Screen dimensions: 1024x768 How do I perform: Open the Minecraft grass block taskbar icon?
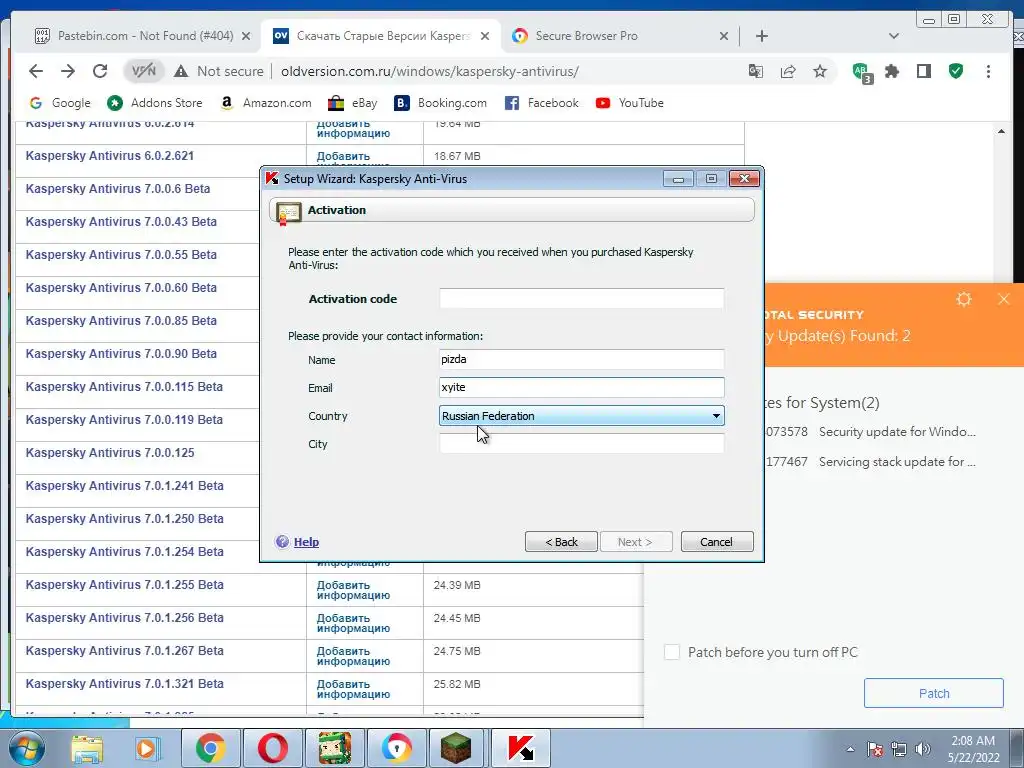pos(456,748)
